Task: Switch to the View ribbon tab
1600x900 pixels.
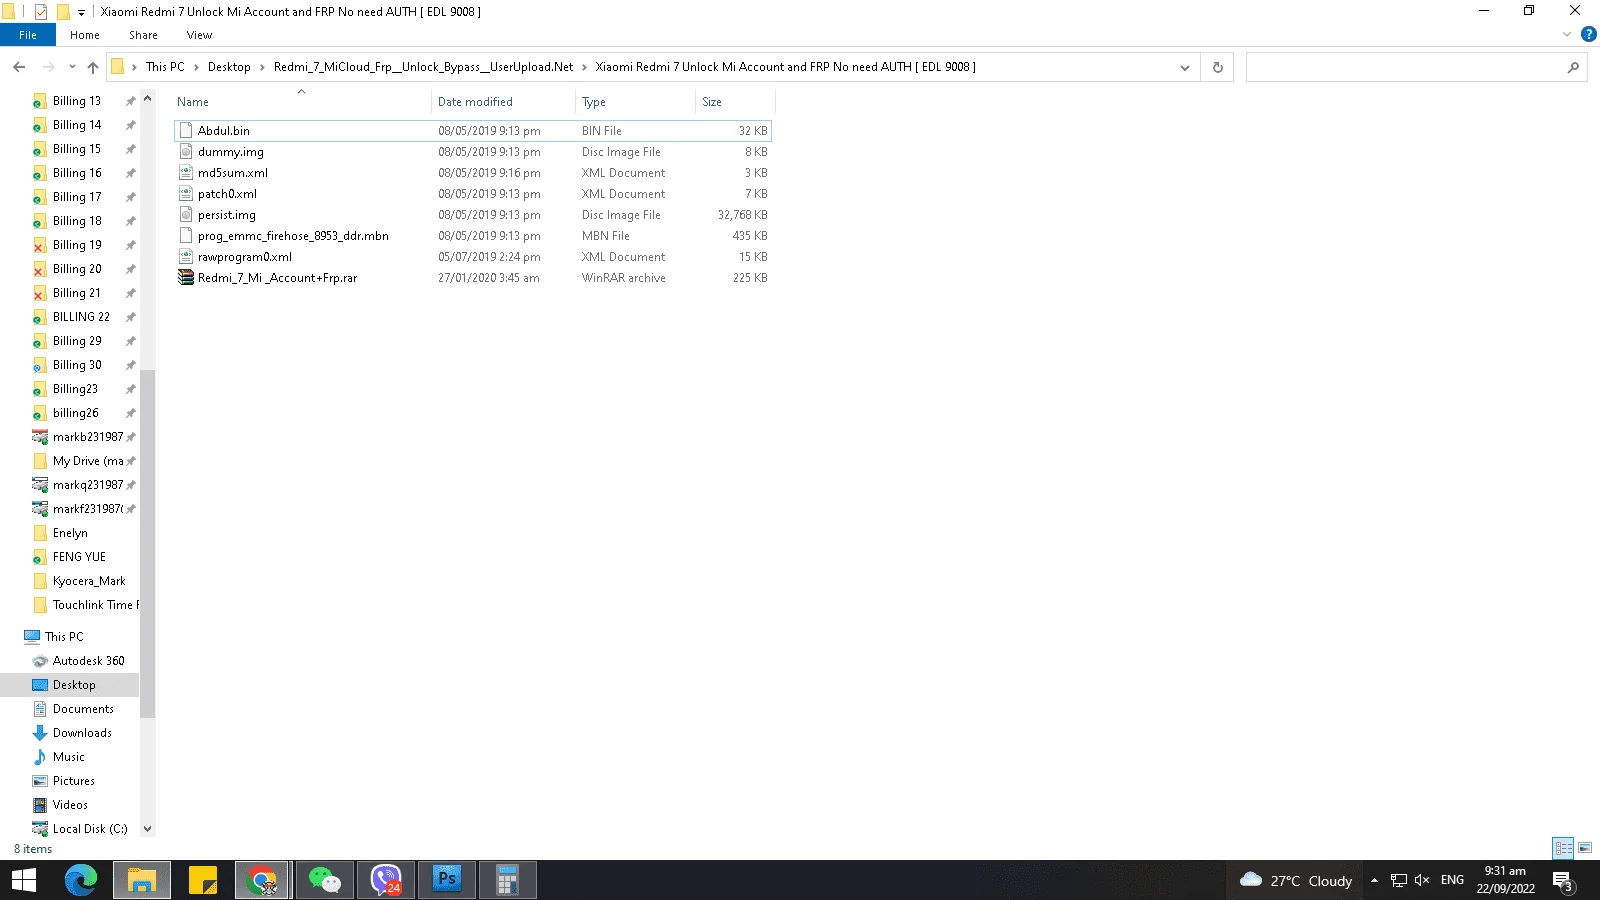Action: 199,35
